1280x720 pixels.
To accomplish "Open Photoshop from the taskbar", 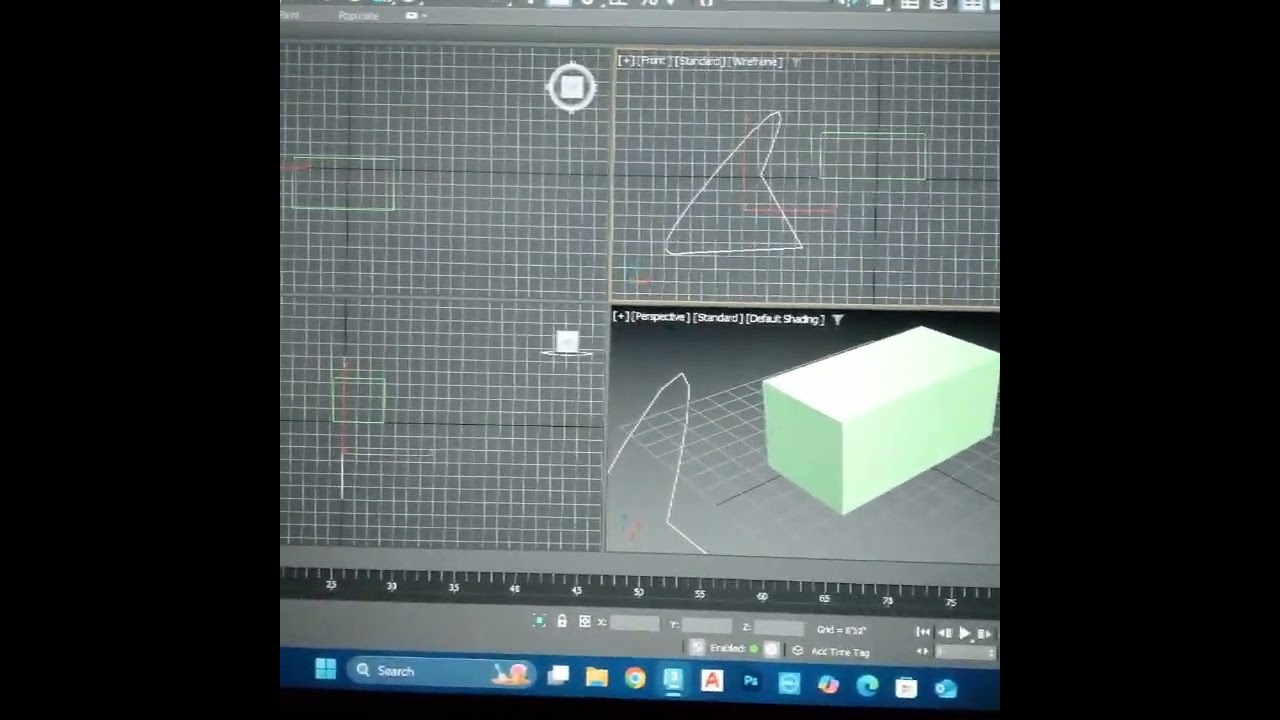I will point(750,683).
